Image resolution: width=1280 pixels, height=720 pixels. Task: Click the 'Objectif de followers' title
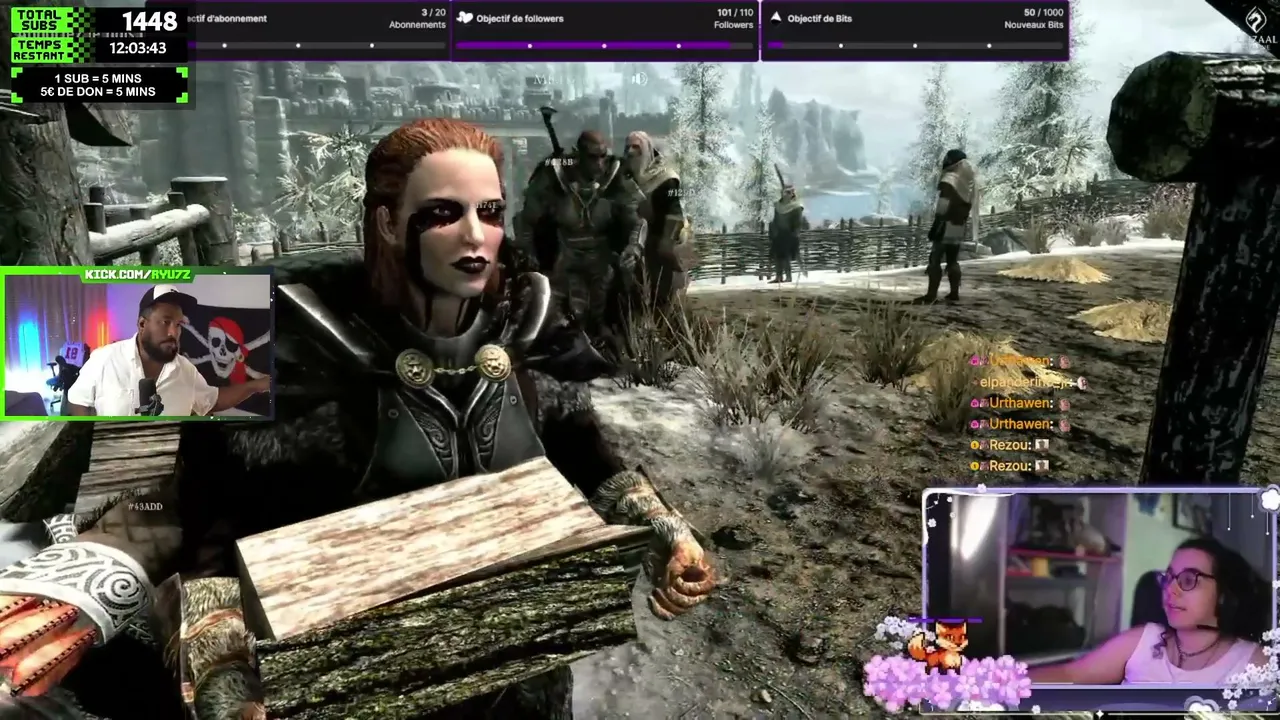[x=520, y=18]
